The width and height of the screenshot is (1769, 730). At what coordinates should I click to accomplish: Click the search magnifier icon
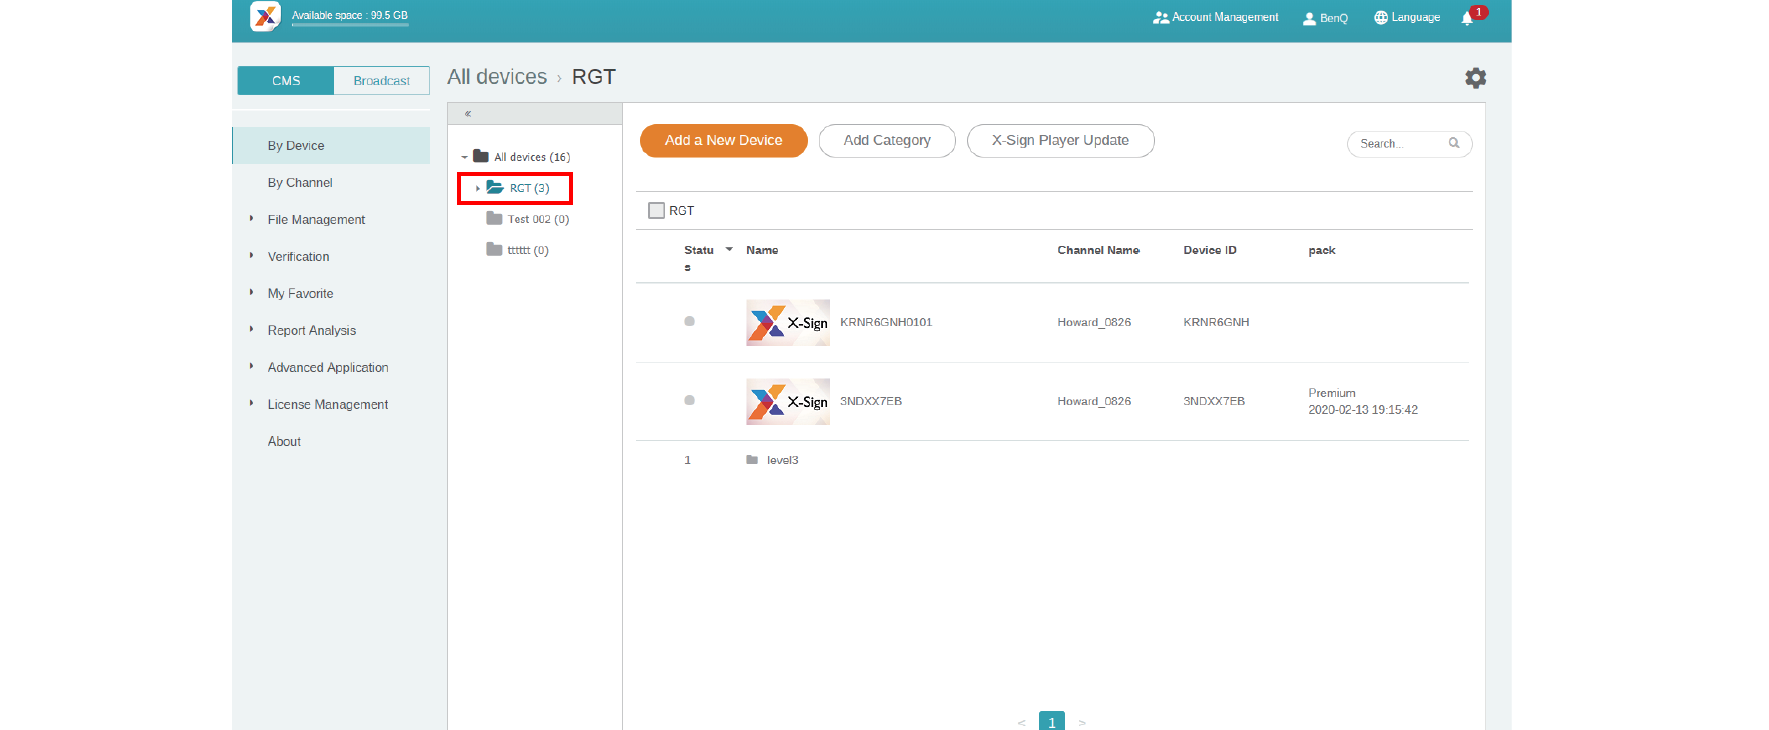(x=1454, y=143)
